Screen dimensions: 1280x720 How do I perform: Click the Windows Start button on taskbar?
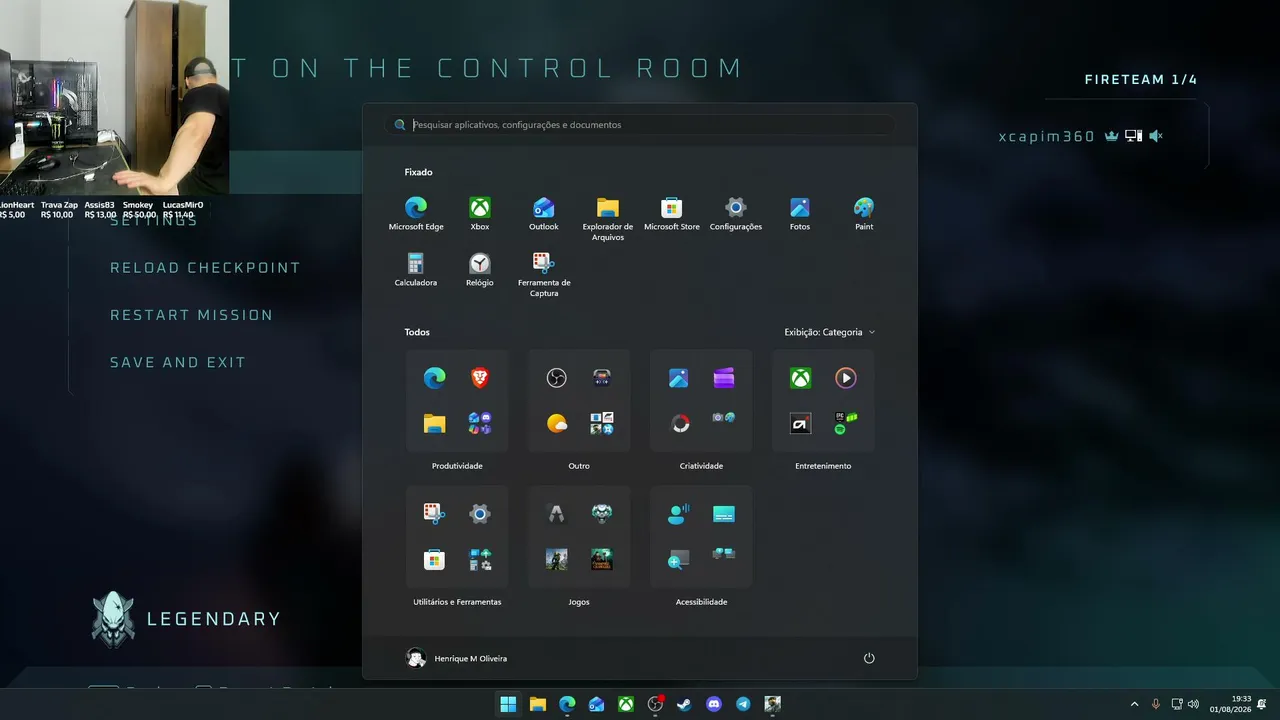click(508, 704)
